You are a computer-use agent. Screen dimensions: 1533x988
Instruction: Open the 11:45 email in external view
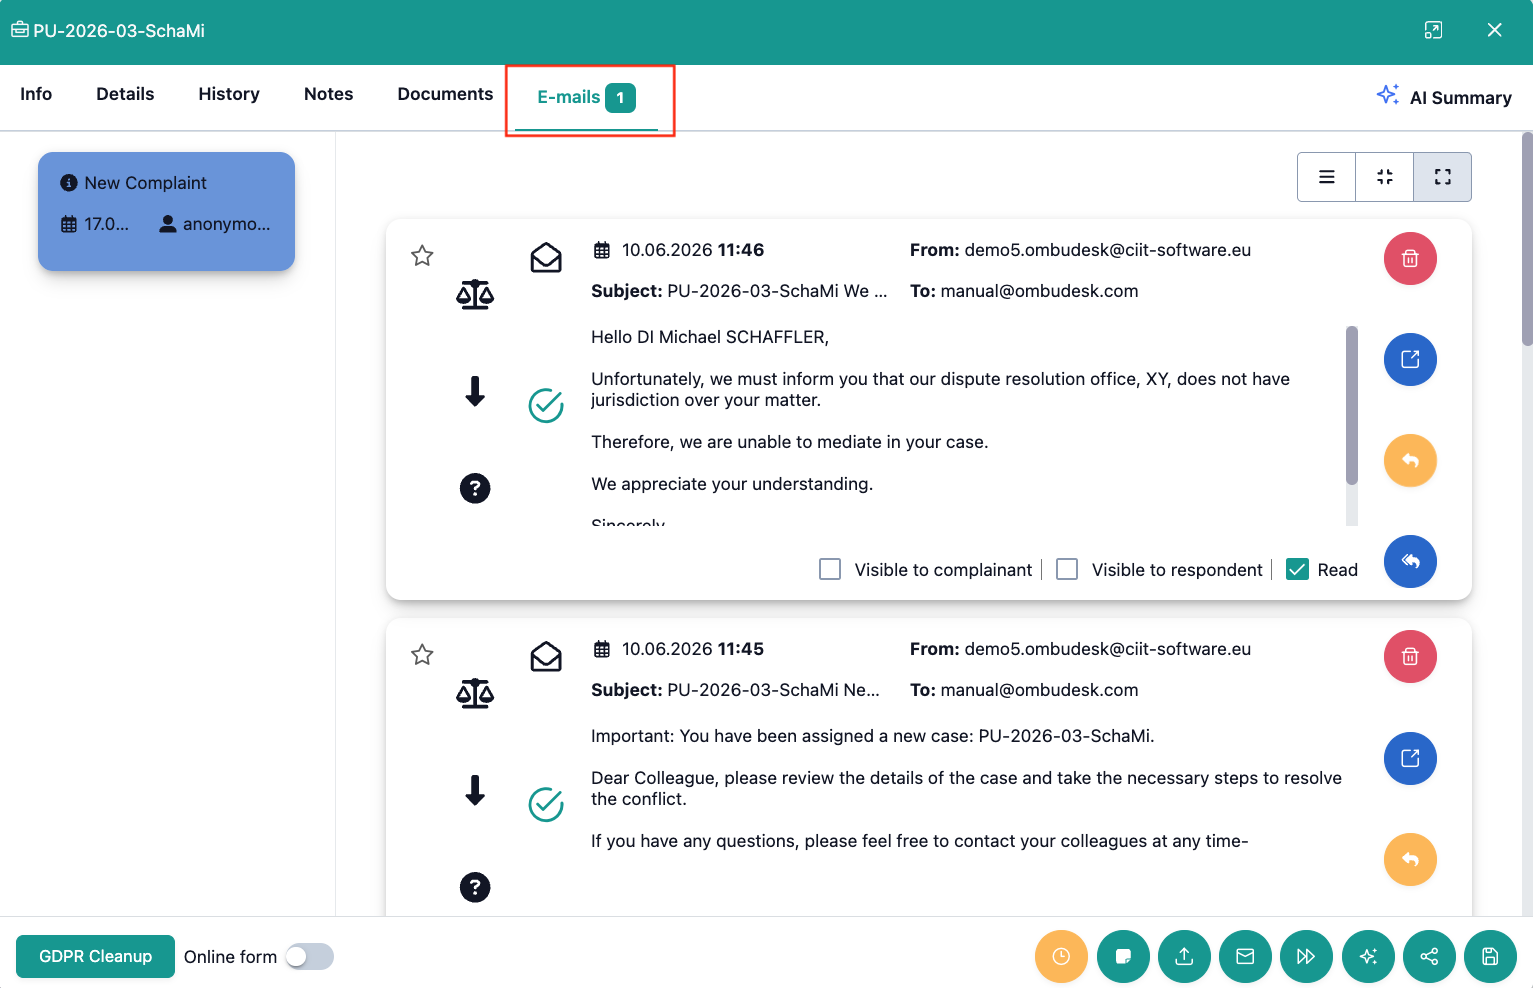pos(1410,758)
